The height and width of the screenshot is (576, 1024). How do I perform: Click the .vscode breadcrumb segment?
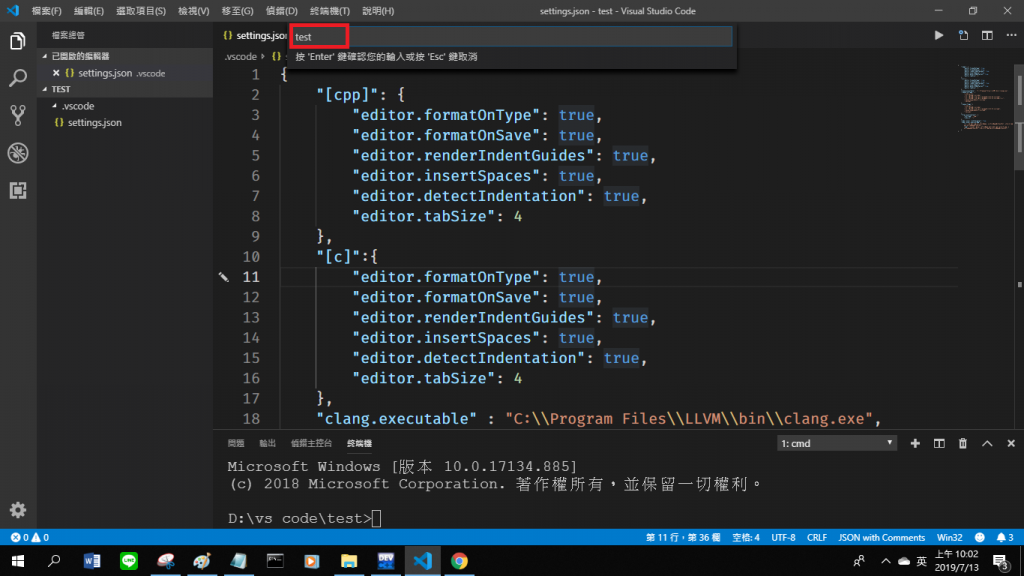tap(240, 57)
